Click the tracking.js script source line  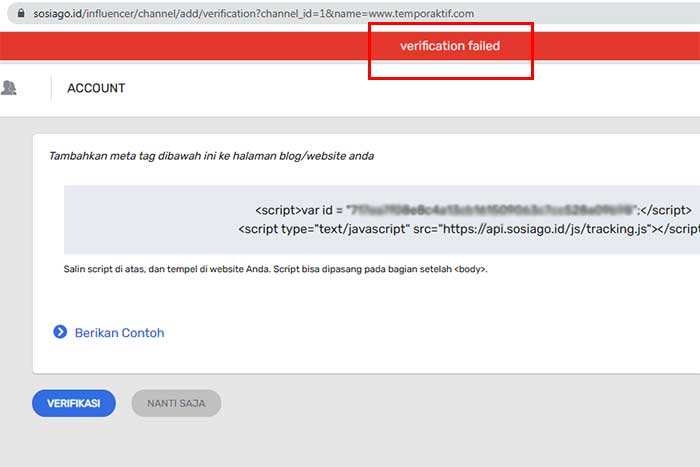click(469, 229)
